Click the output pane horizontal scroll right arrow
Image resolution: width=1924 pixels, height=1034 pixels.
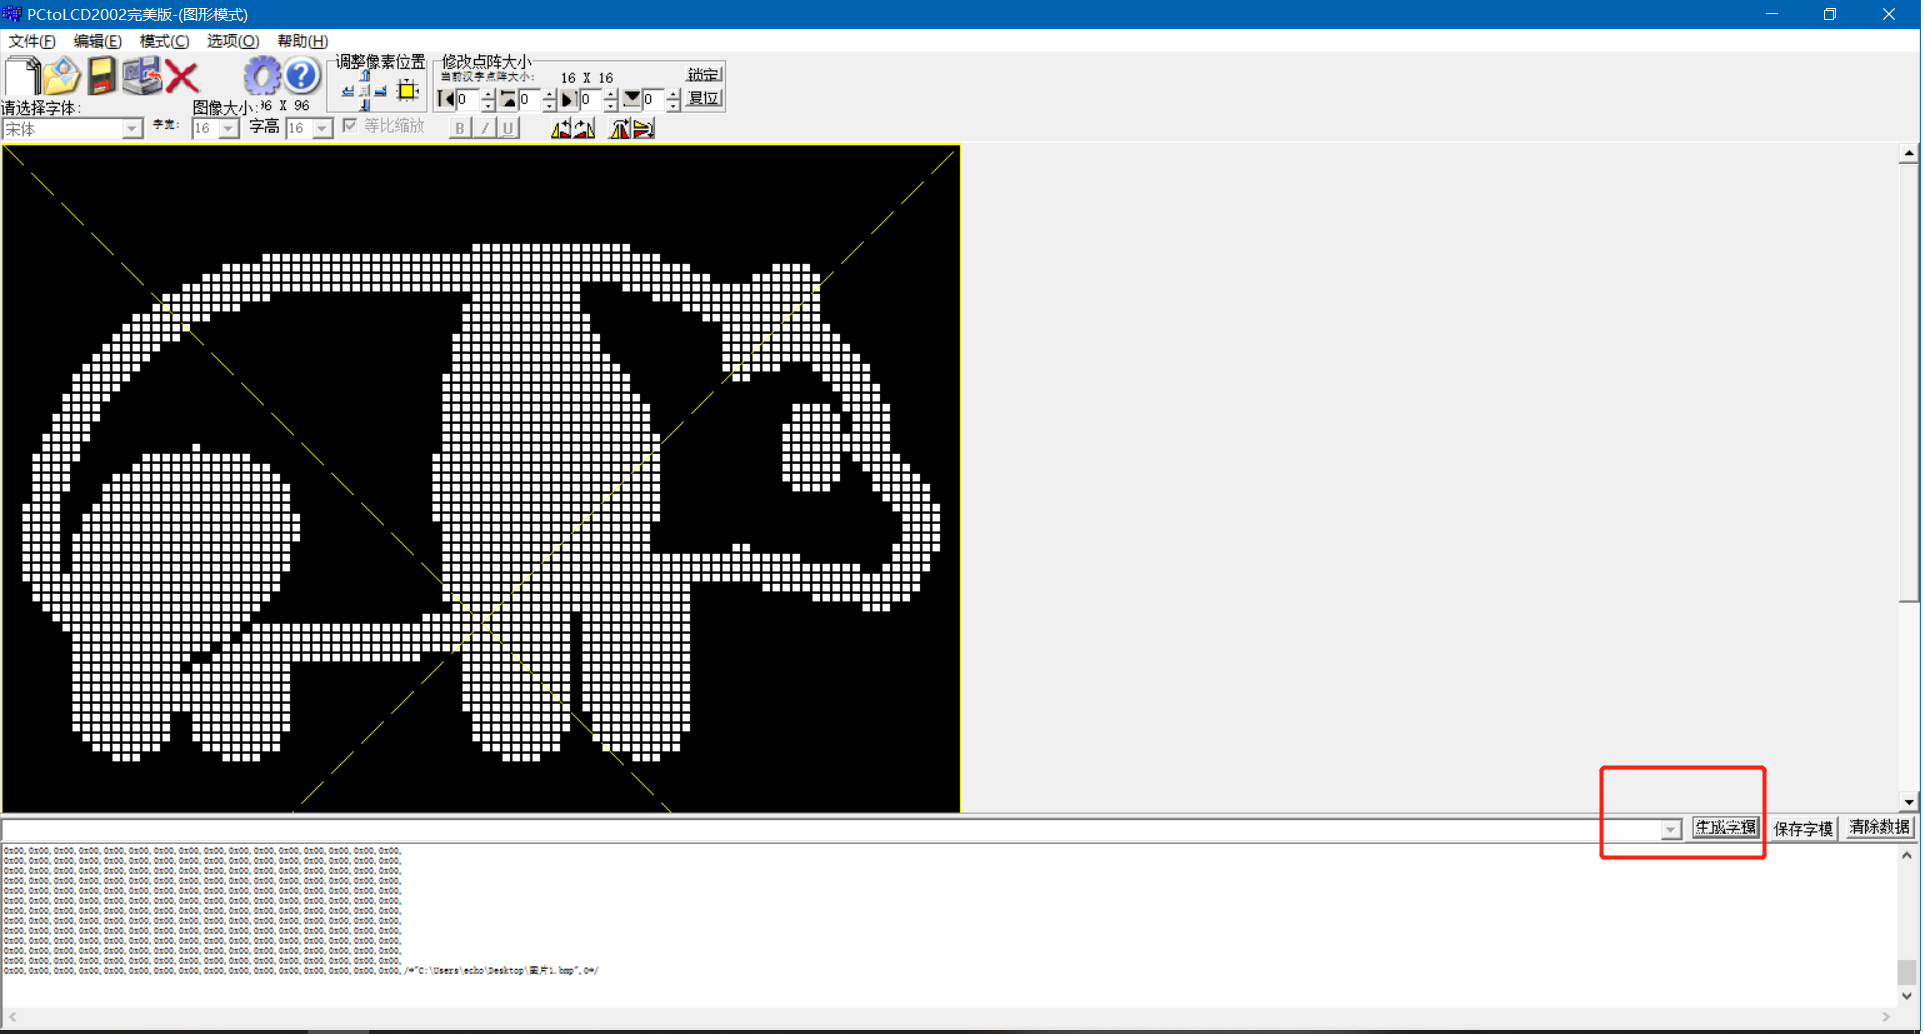[x=1886, y=1017]
